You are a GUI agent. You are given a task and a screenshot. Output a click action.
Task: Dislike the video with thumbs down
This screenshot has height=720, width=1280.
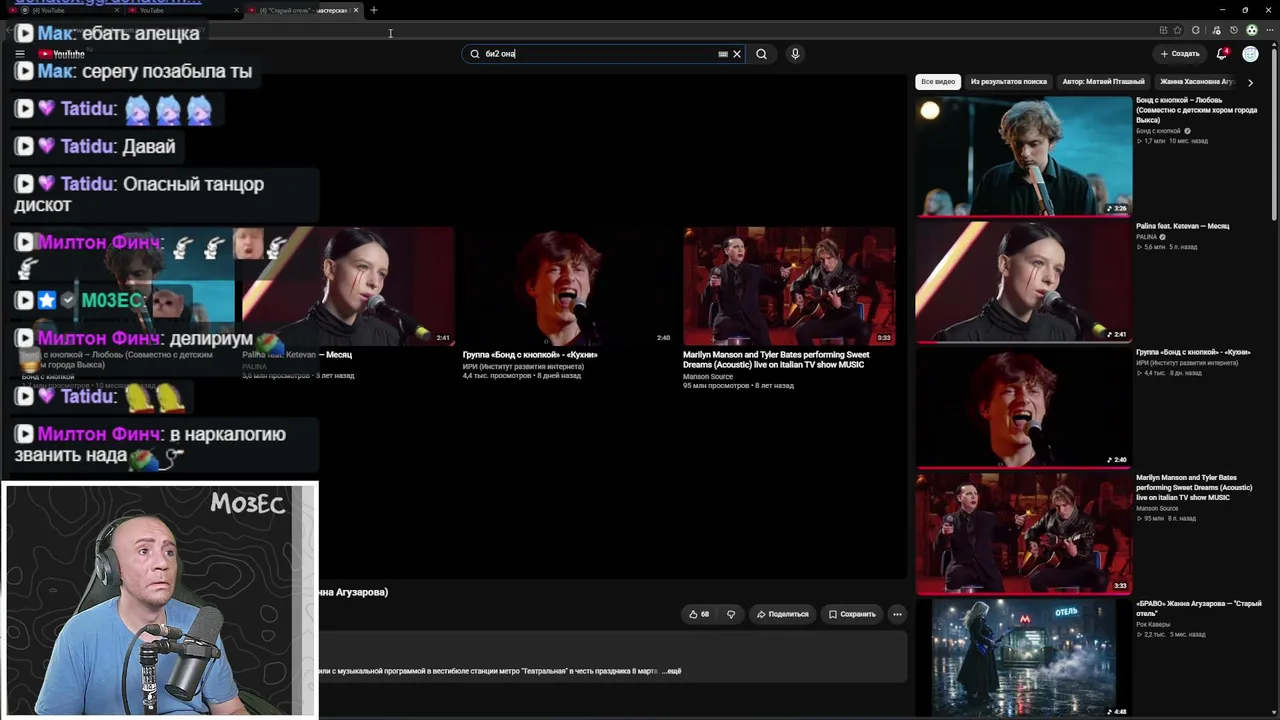pos(731,614)
